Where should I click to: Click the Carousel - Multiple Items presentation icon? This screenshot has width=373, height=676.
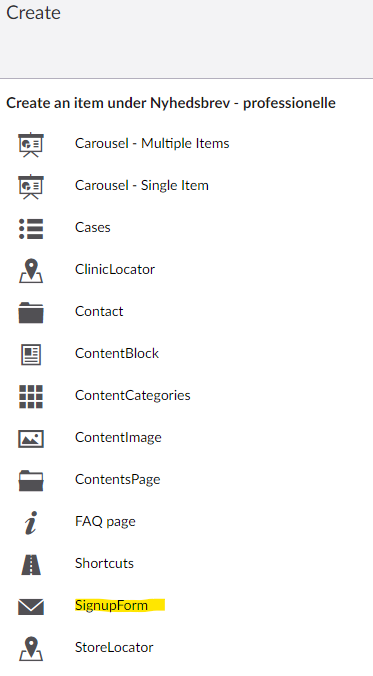point(31,144)
